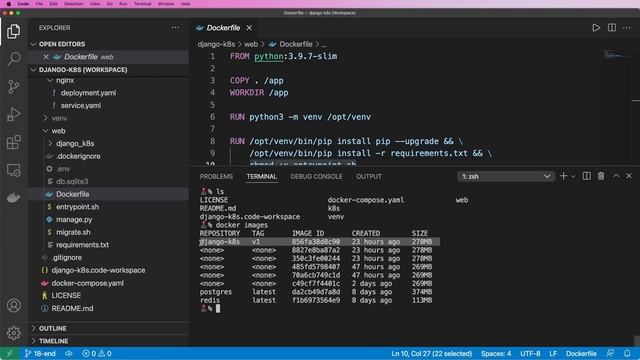Close the terminal panel
Viewport: 640px width, 360px height.
629,176
